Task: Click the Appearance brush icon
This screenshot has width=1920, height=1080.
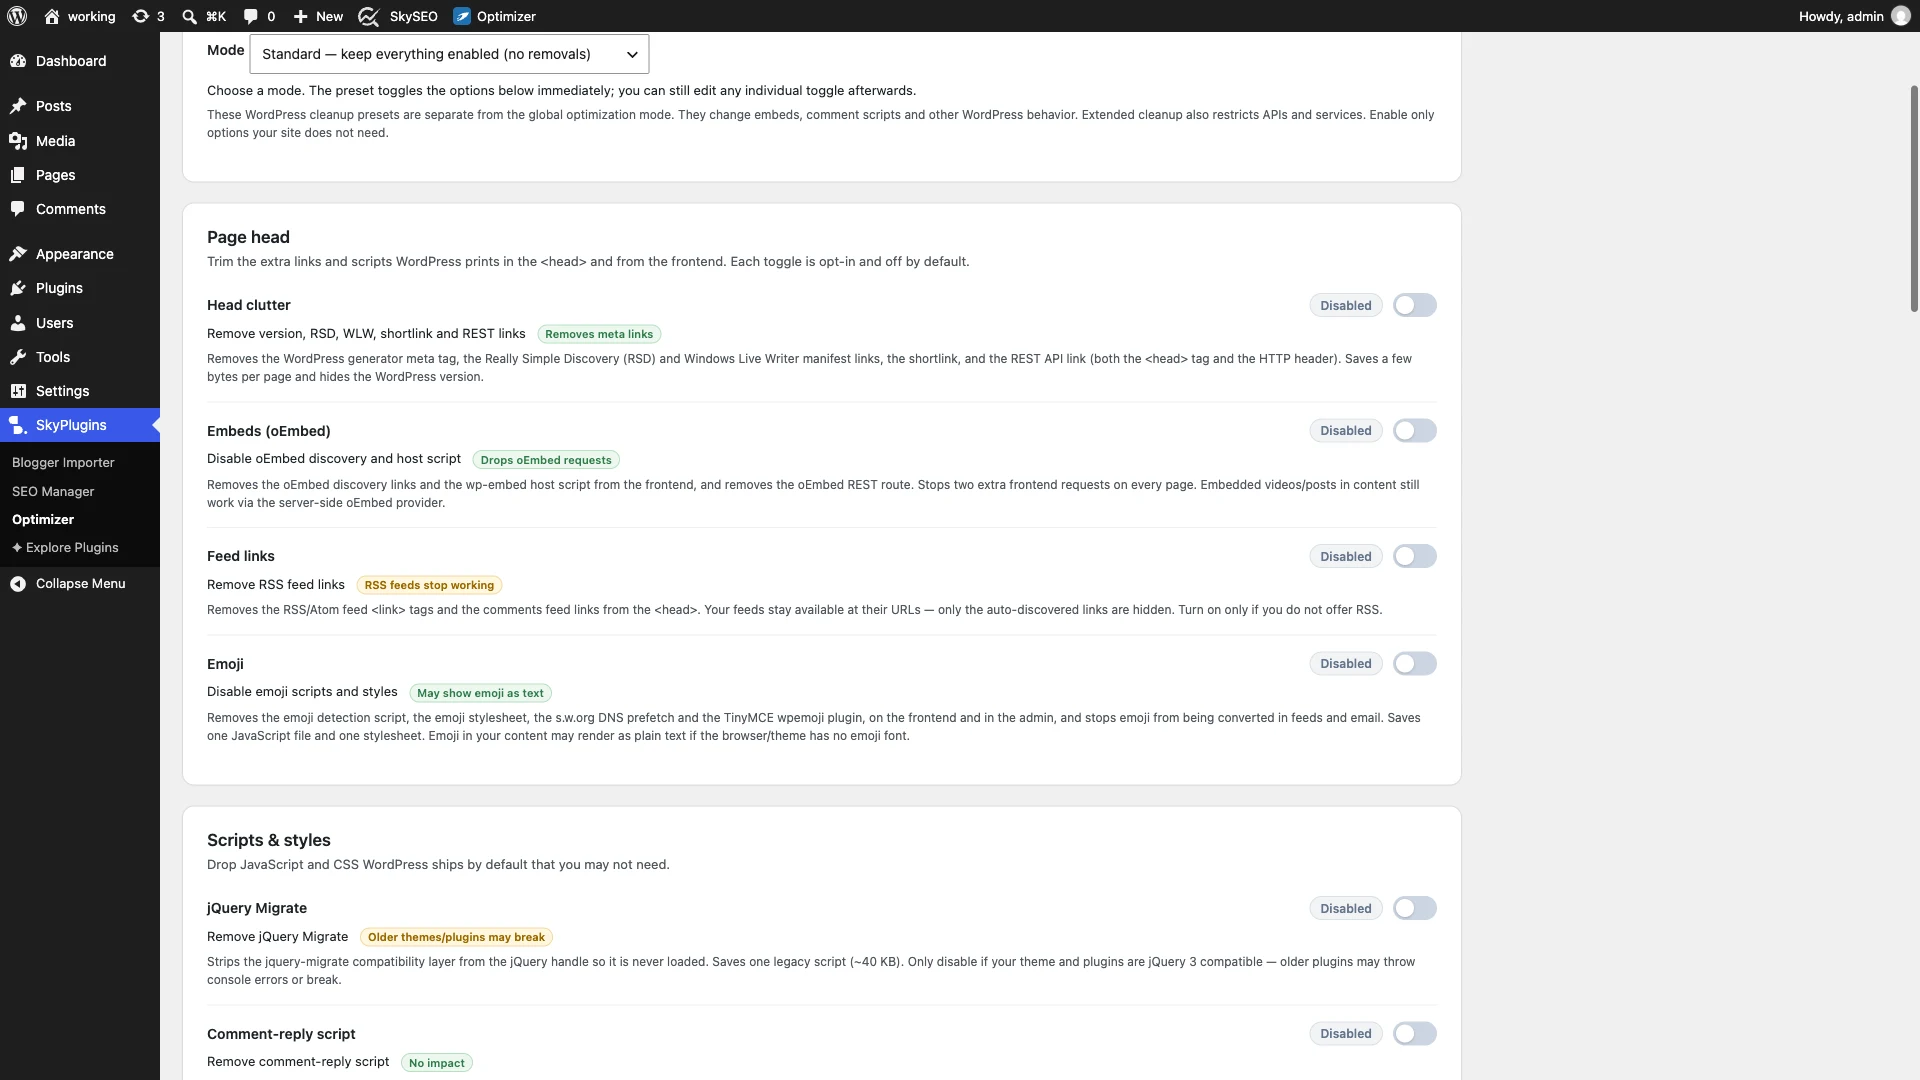Action: [18, 254]
